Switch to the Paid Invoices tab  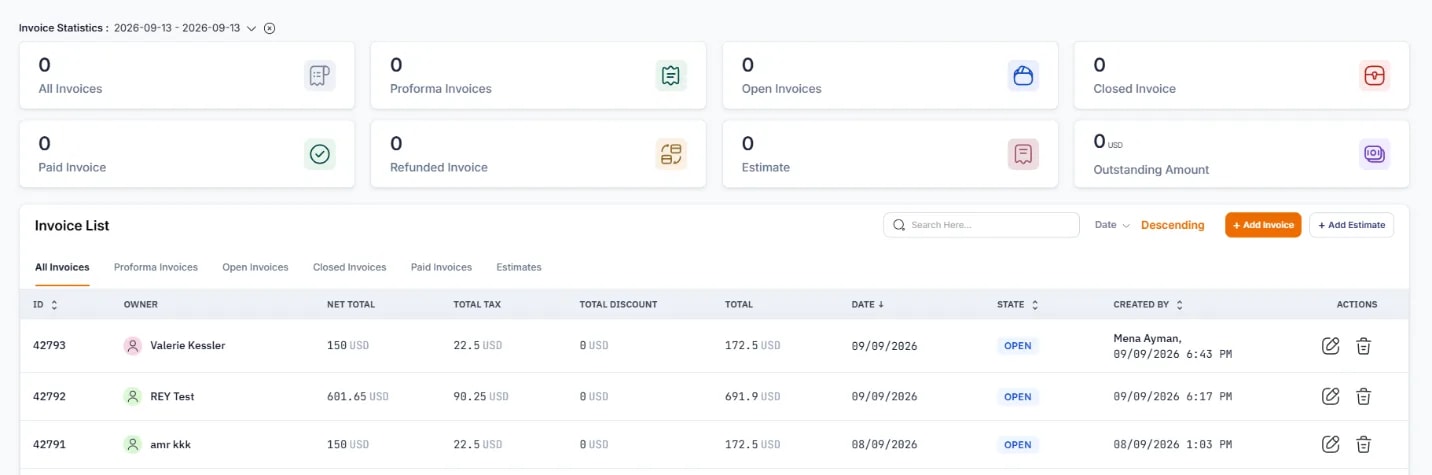(x=441, y=267)
